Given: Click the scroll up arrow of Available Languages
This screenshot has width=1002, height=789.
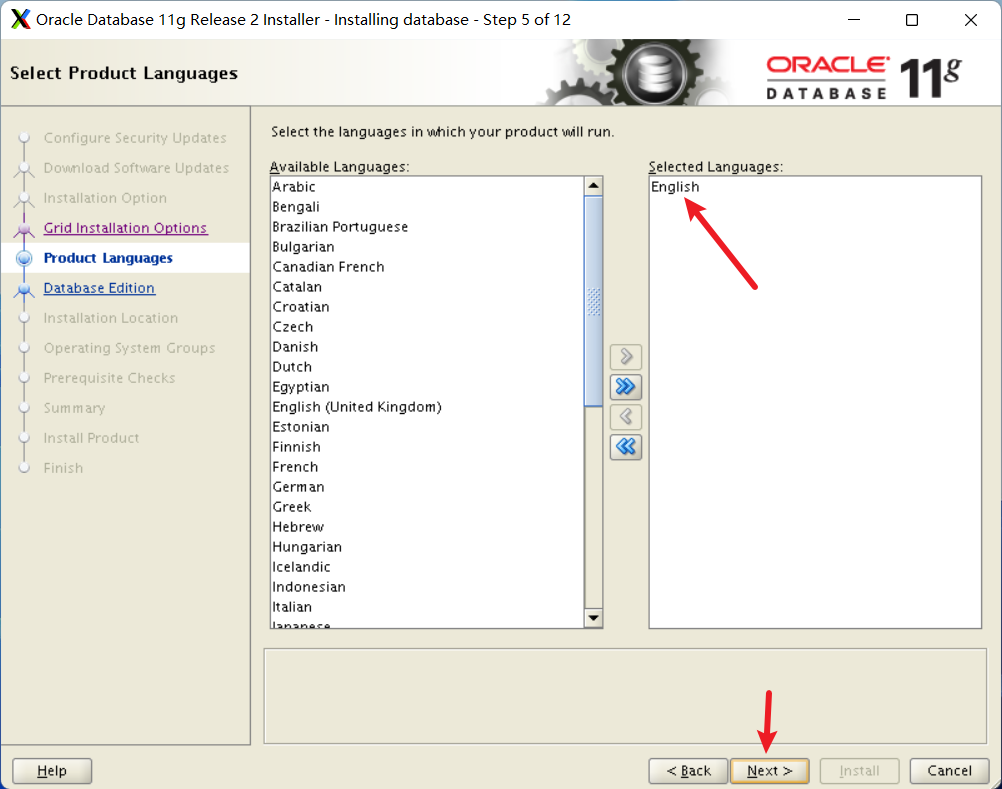Looking at the screenshot, I should click(594, 186).
